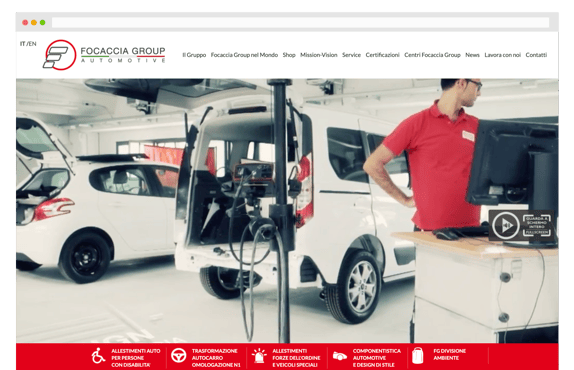
Task: Open Allestimenti forze dell'ordine e veicoli speciali
Action: (296, 358)
